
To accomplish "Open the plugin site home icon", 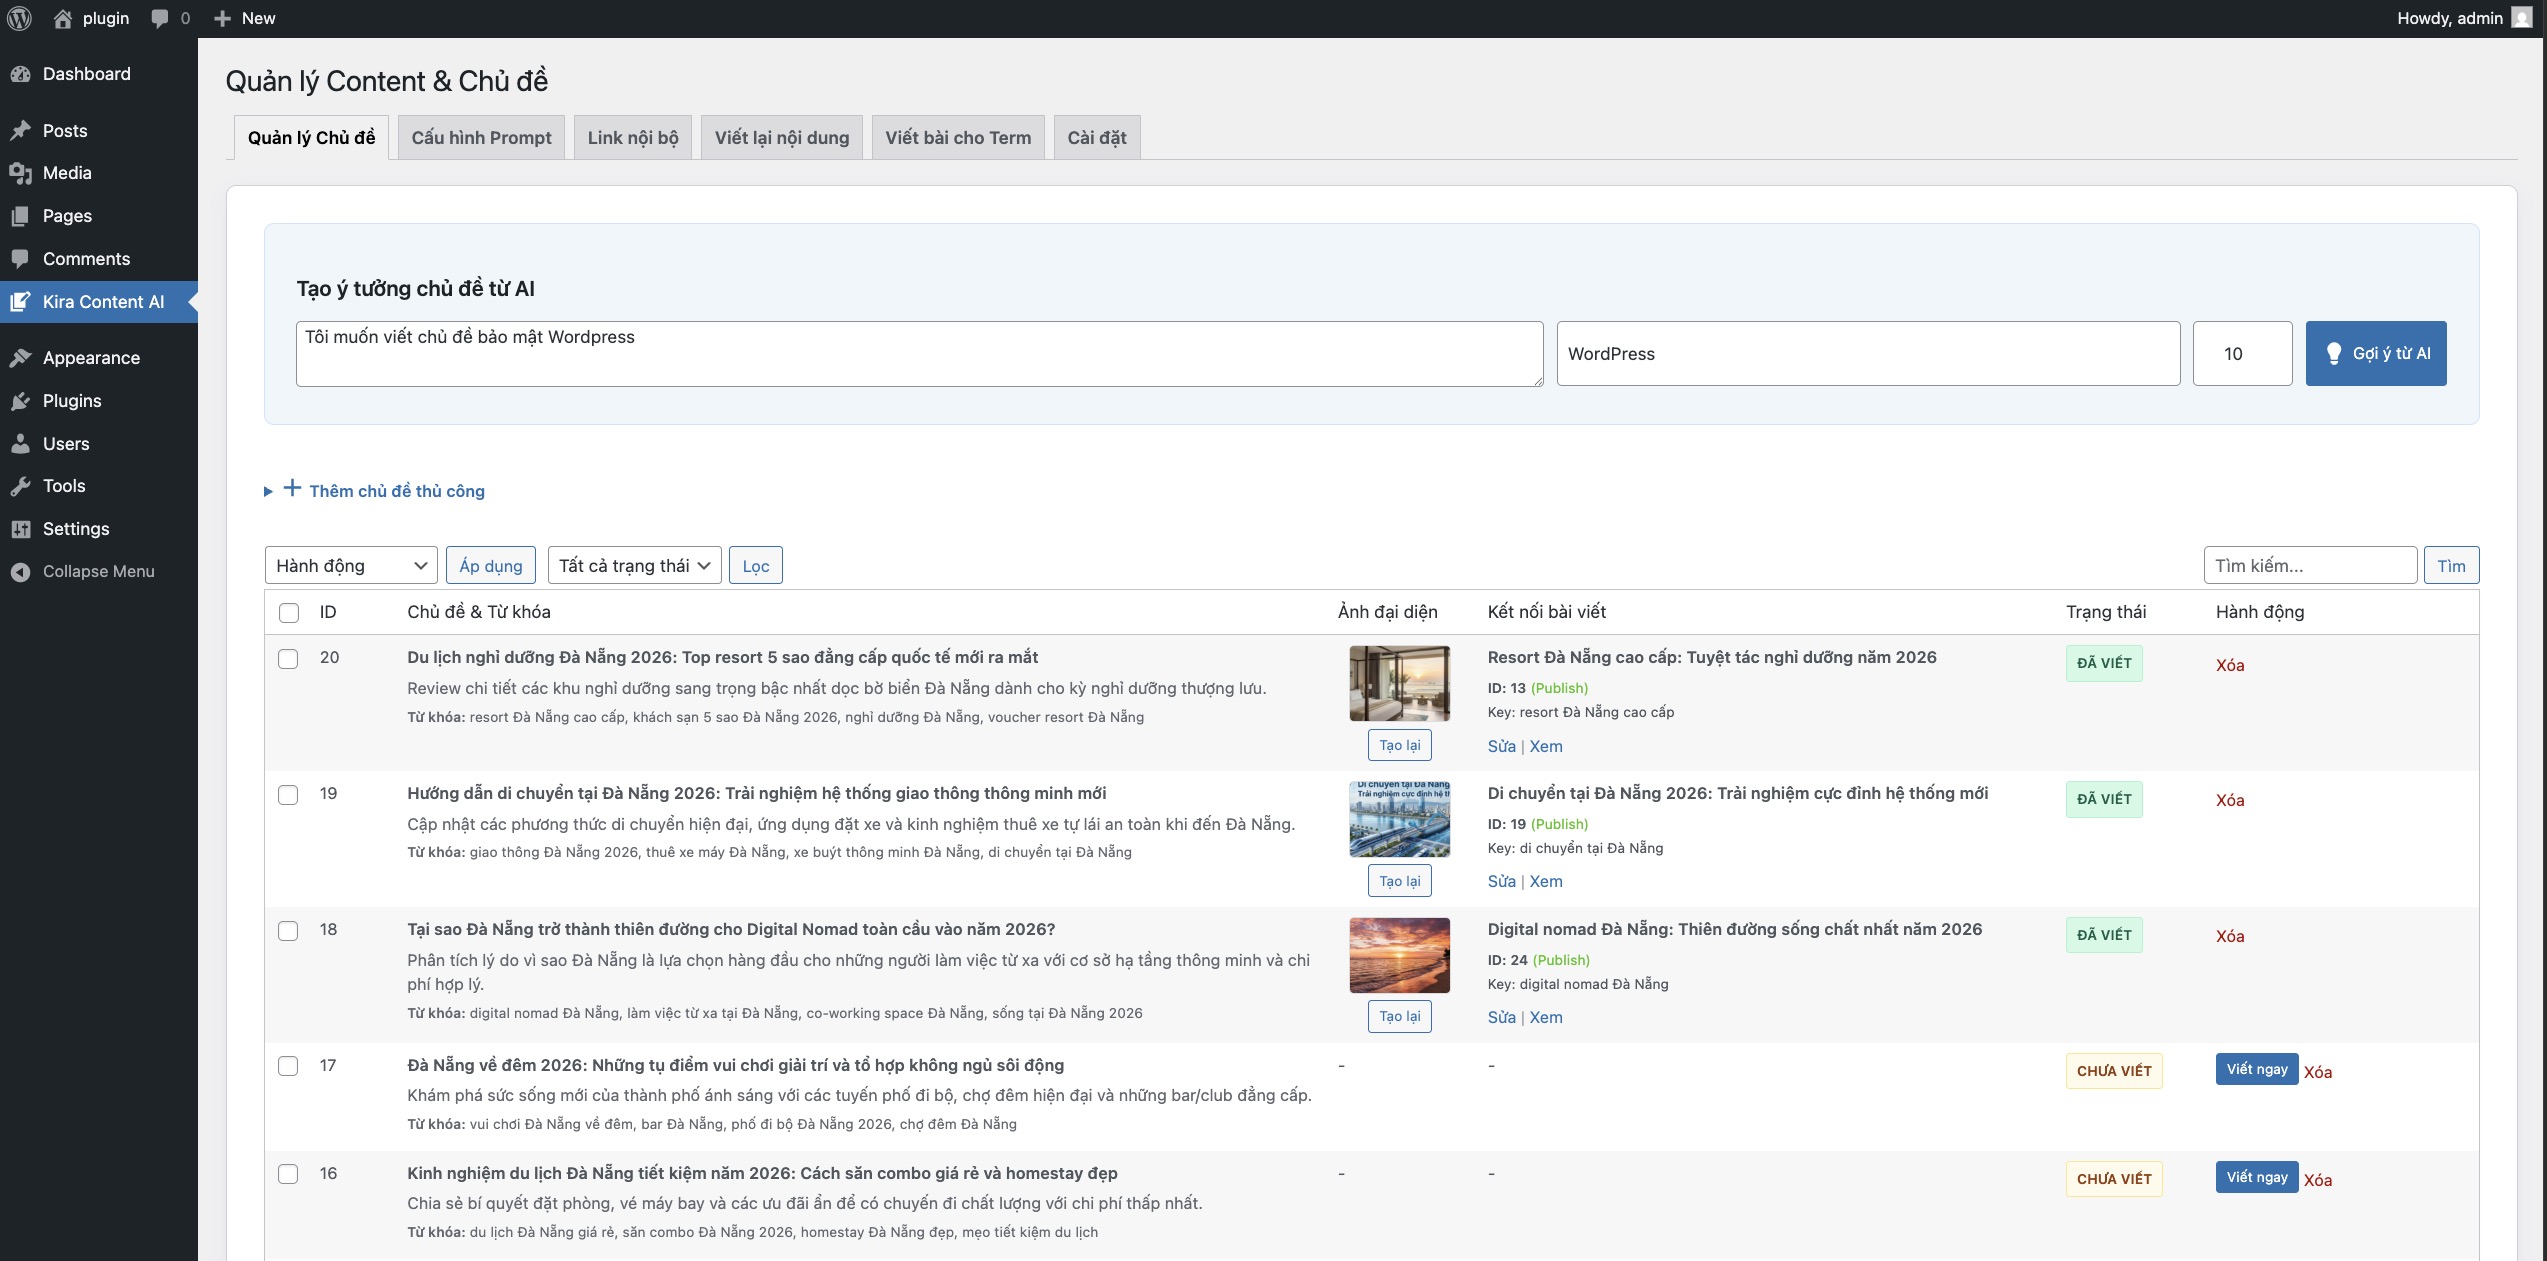I will (63, 18).
